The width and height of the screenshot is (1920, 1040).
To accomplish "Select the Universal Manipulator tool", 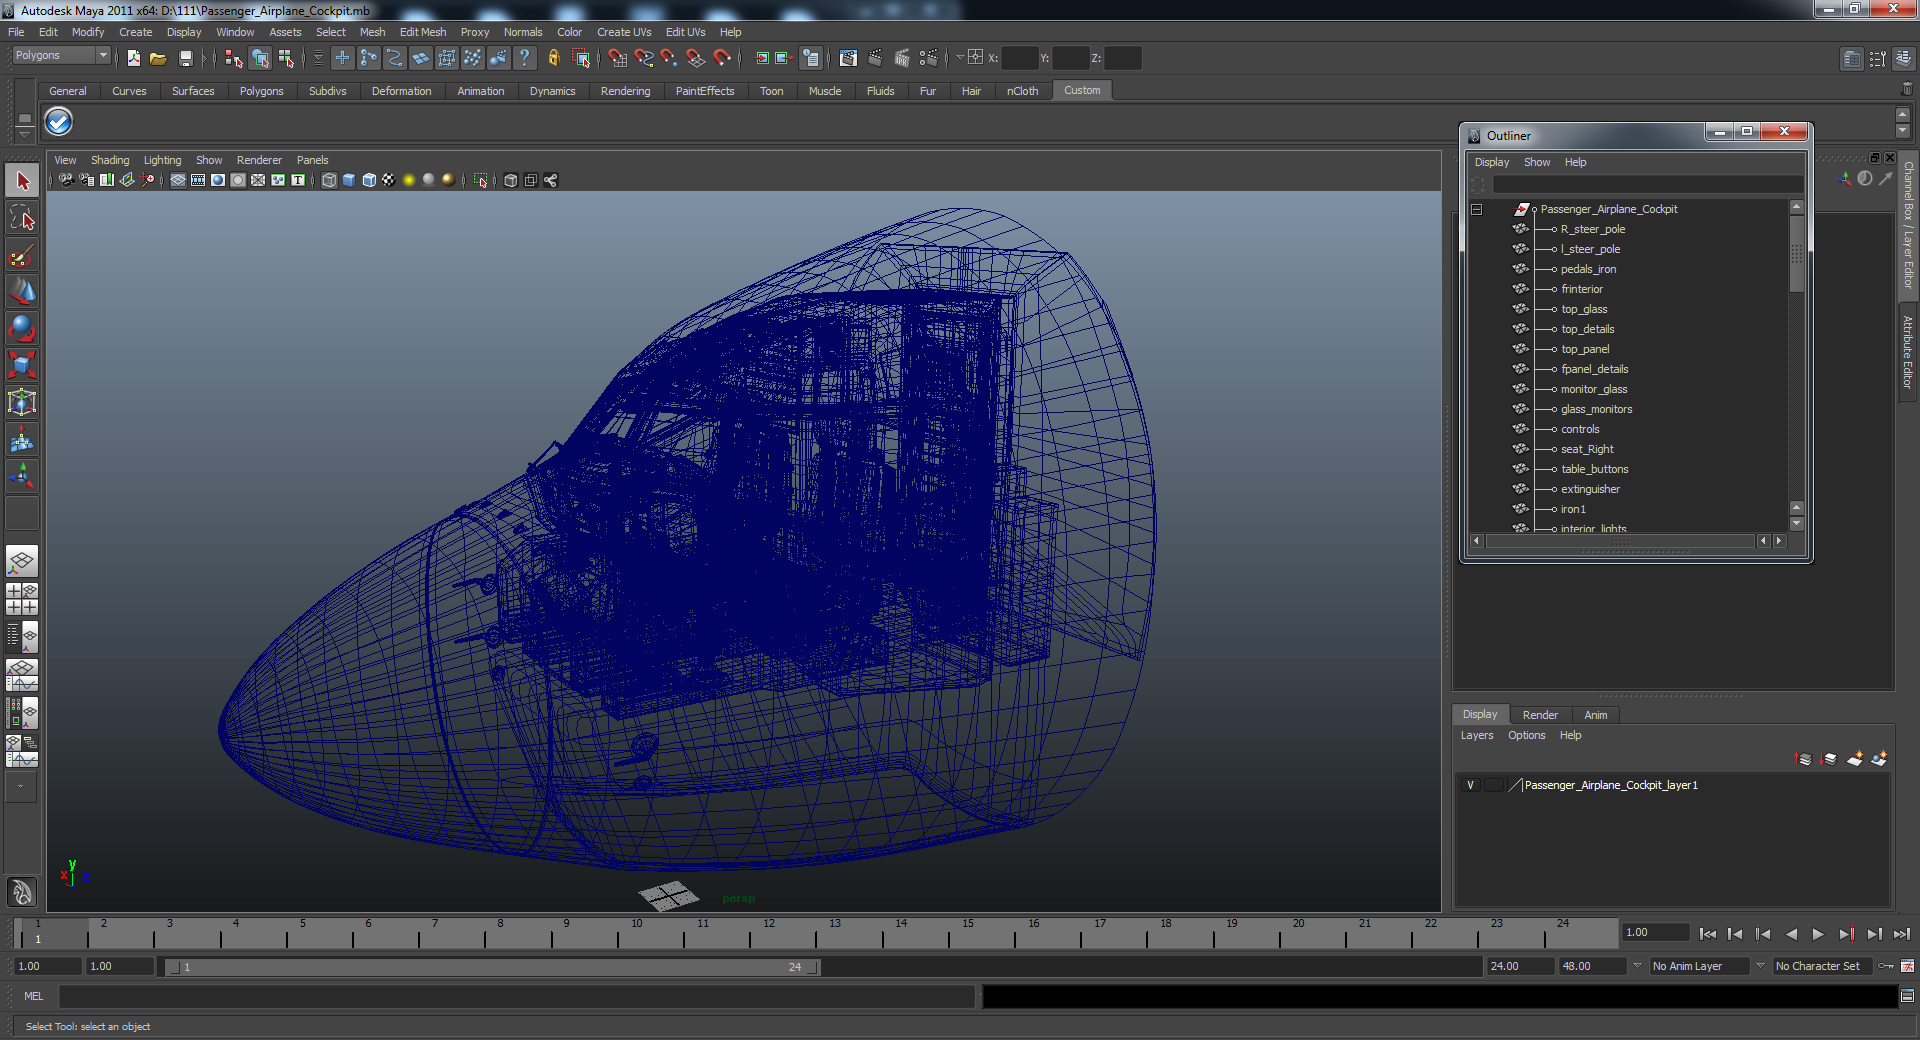I will 22,402.
